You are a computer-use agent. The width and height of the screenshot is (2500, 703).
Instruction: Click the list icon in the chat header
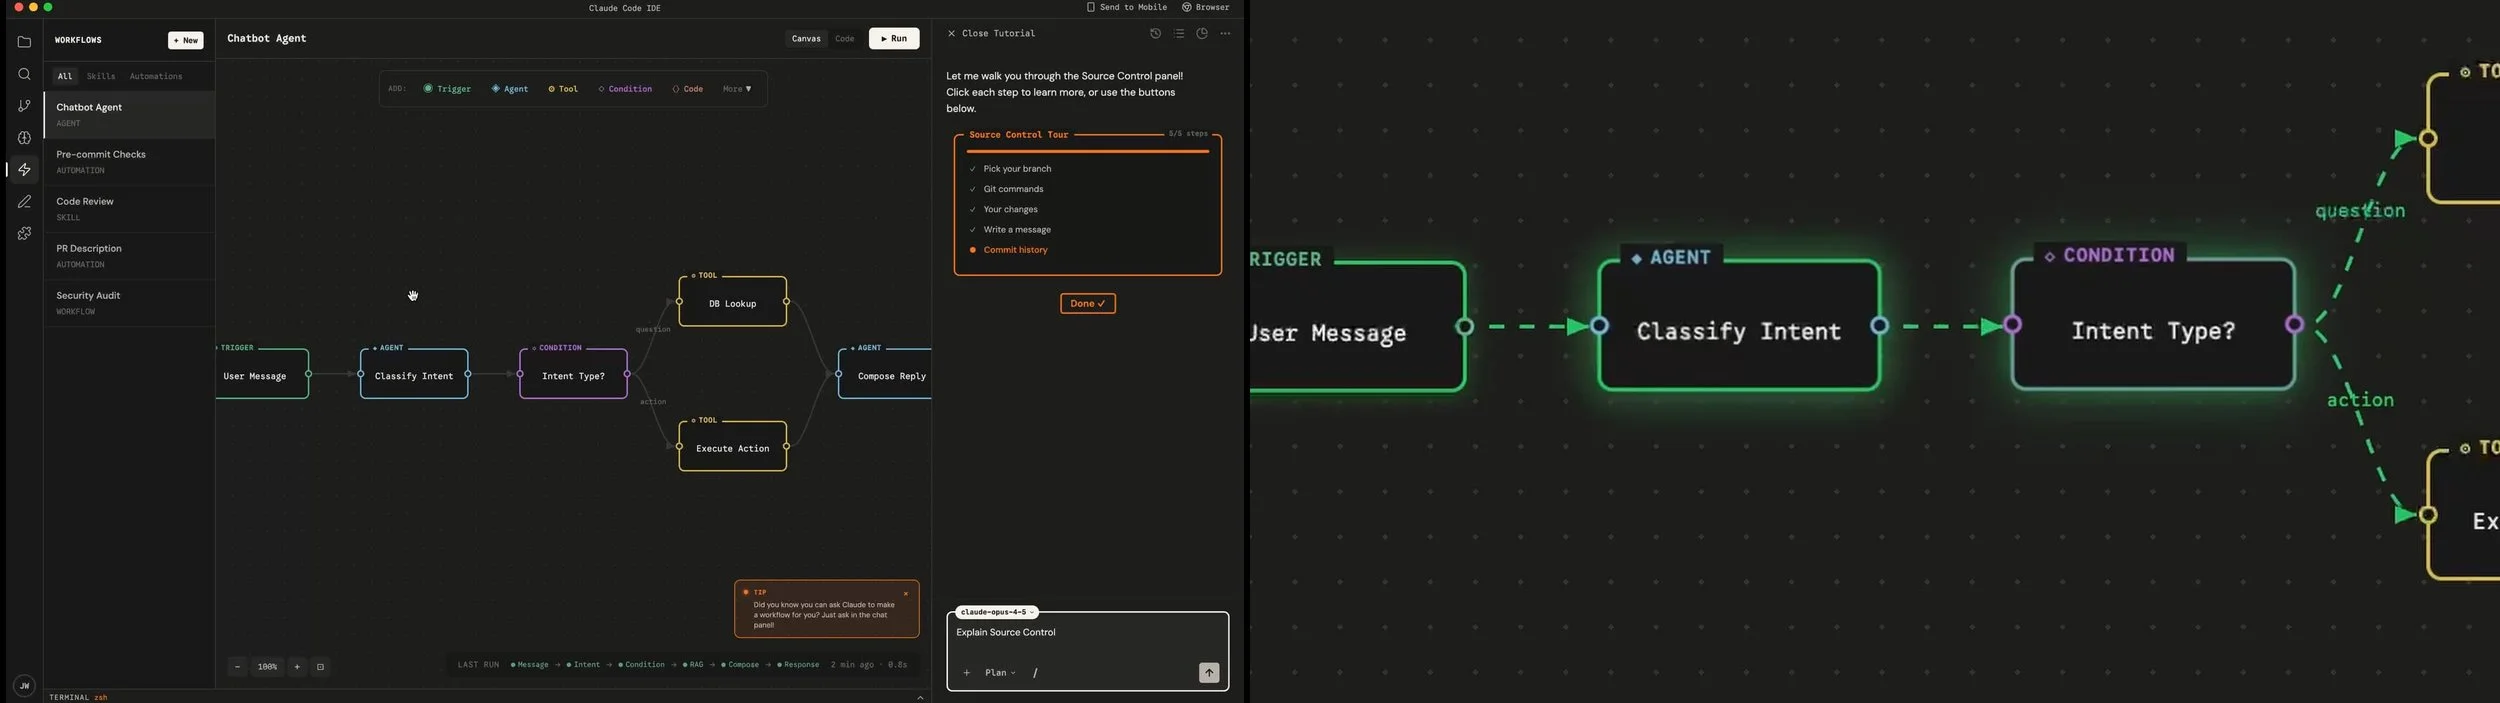pyautogui.click(x=1179, y=34)
